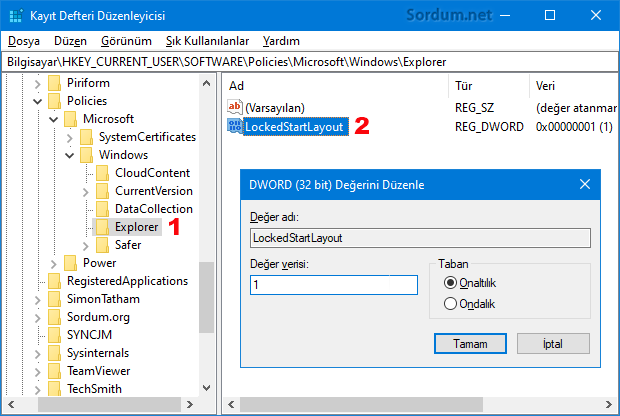Viewport: 620px width, 416px height.
Task: Click the registry path address bar
Action: click(310, 62)
